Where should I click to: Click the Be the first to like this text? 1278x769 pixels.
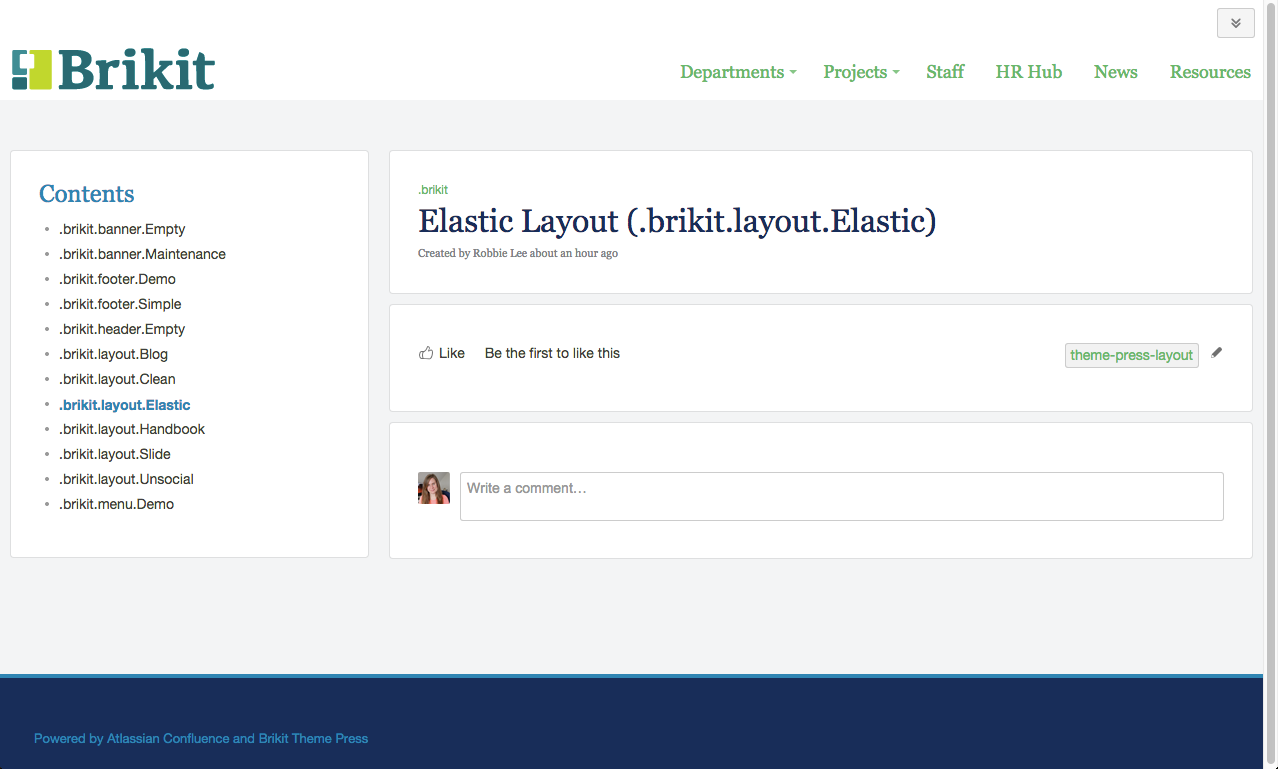tap(552, 353)
